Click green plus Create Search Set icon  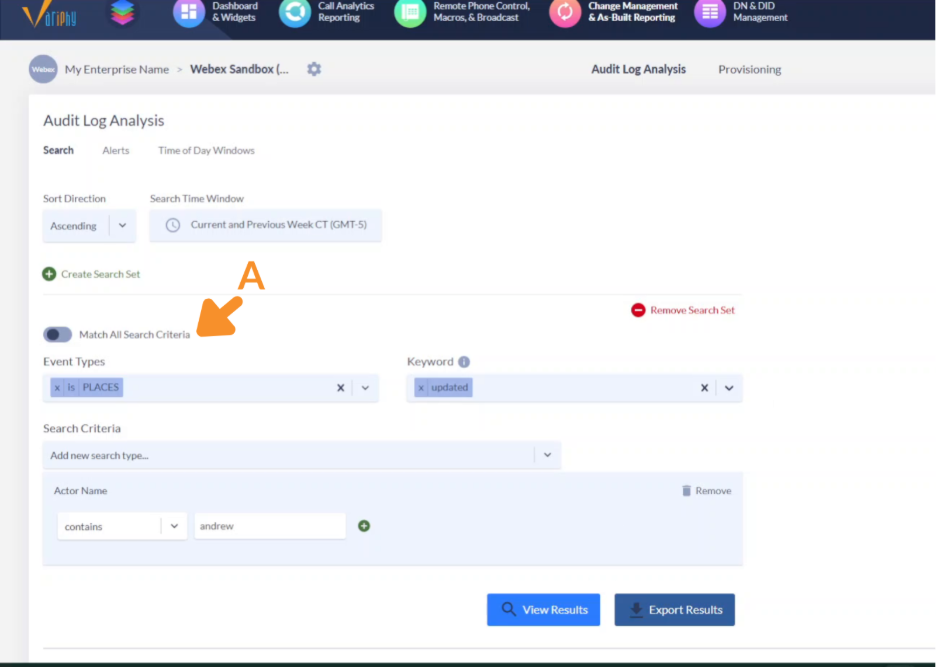[49, 274]
